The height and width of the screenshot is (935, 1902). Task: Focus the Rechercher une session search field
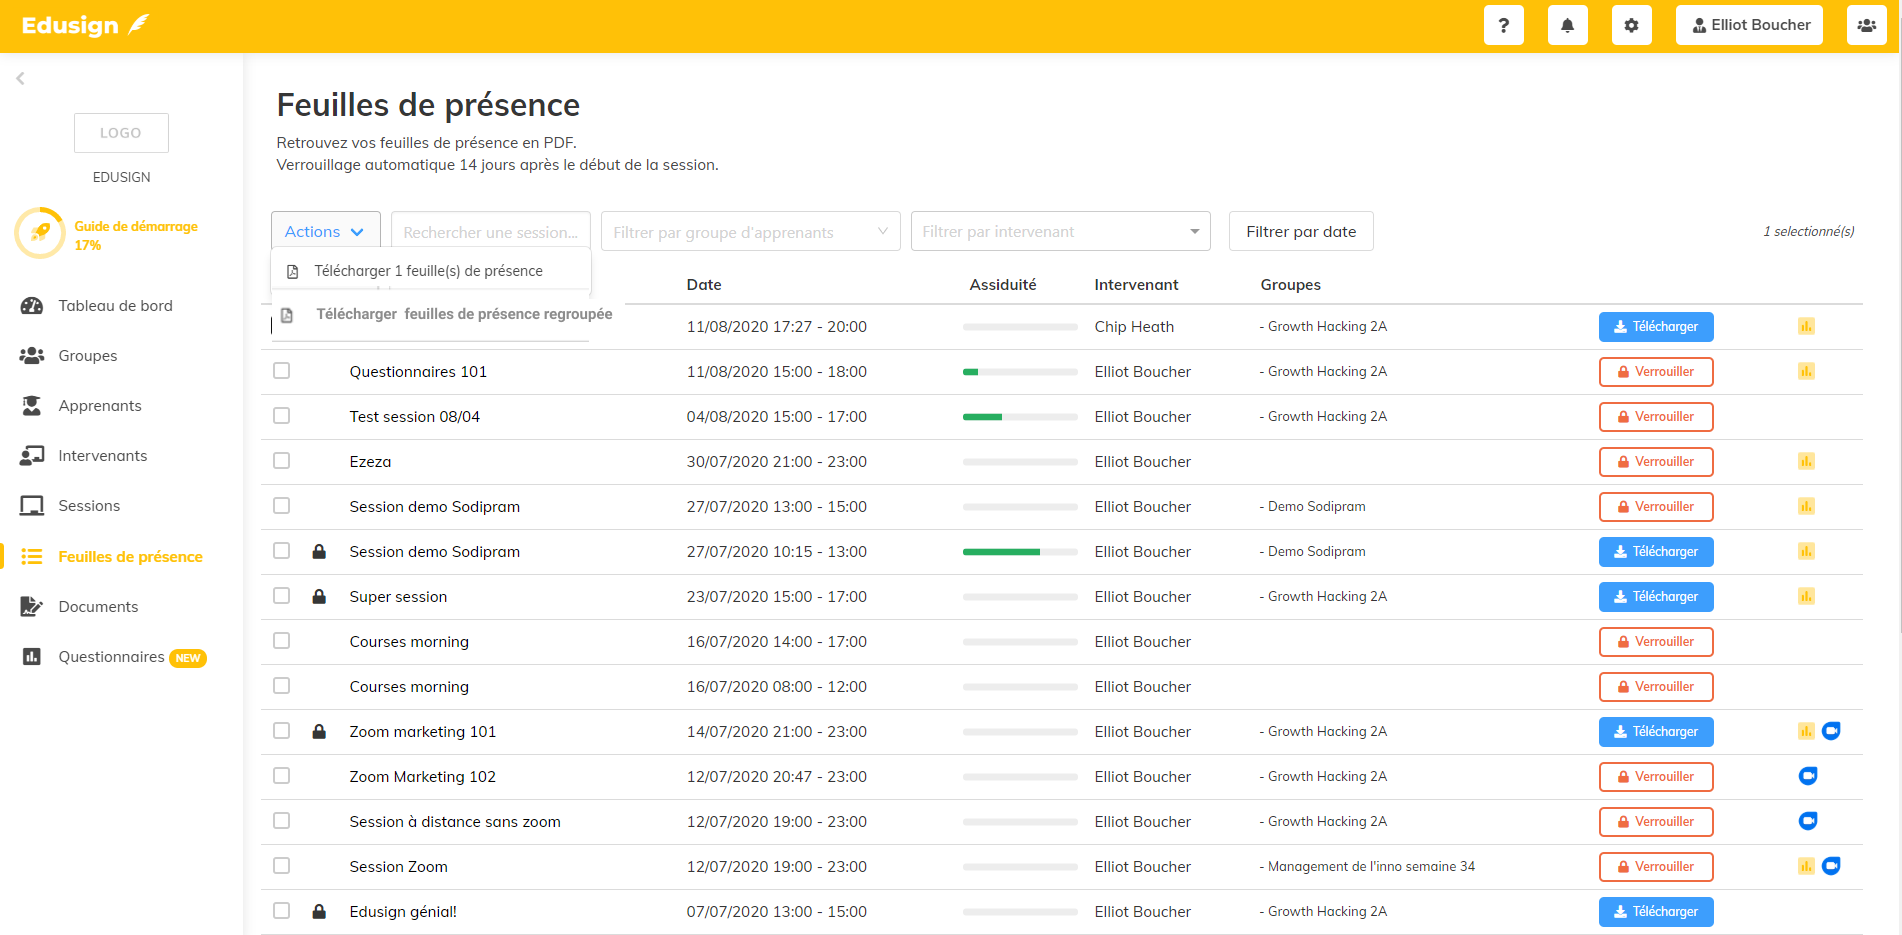tap(491, 231)
